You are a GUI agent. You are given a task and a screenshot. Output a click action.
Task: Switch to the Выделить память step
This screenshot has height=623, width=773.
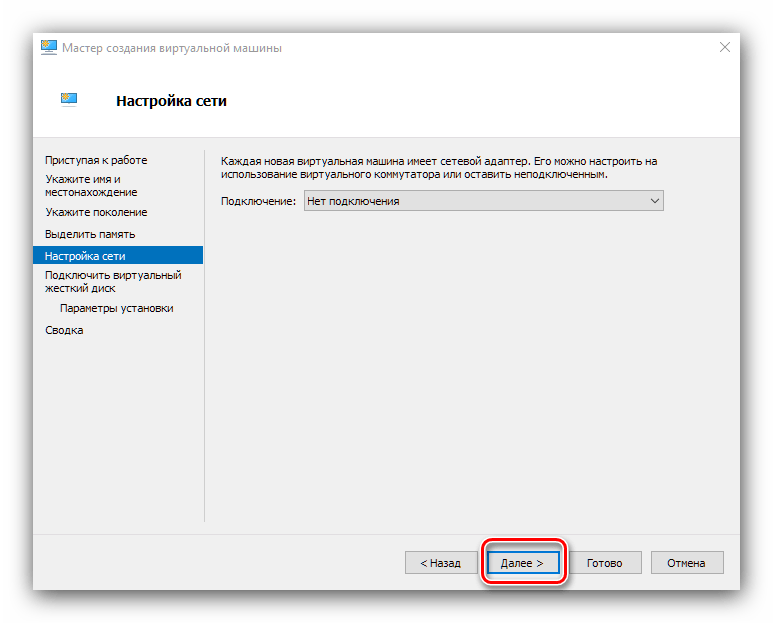click(x=90, y=234)
